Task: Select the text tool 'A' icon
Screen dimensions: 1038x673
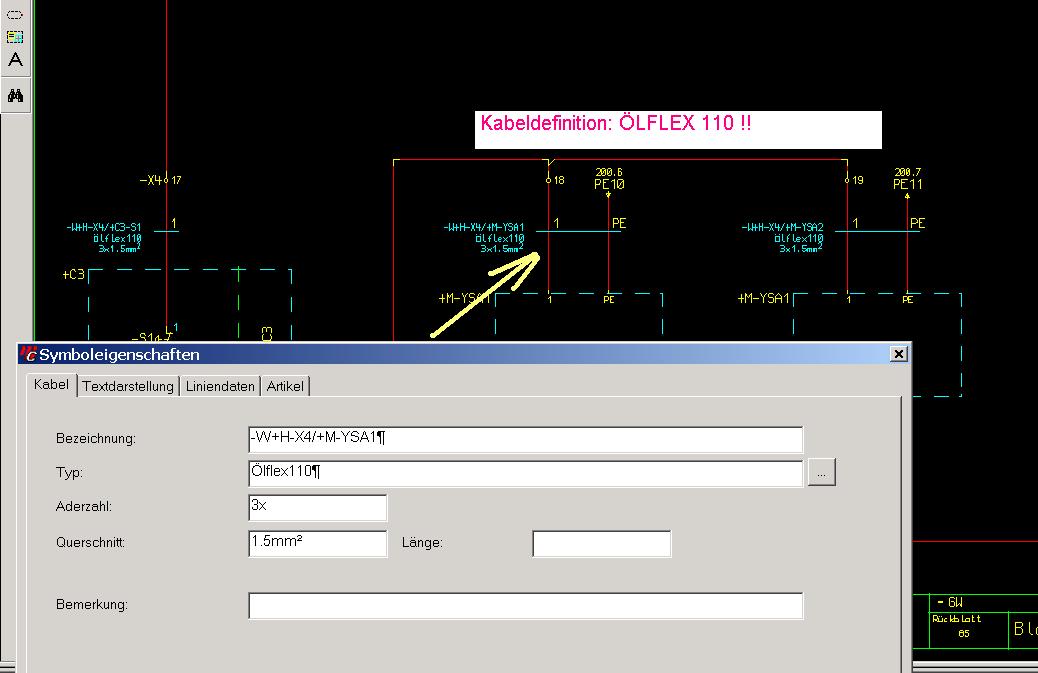Action: [15, 60]
